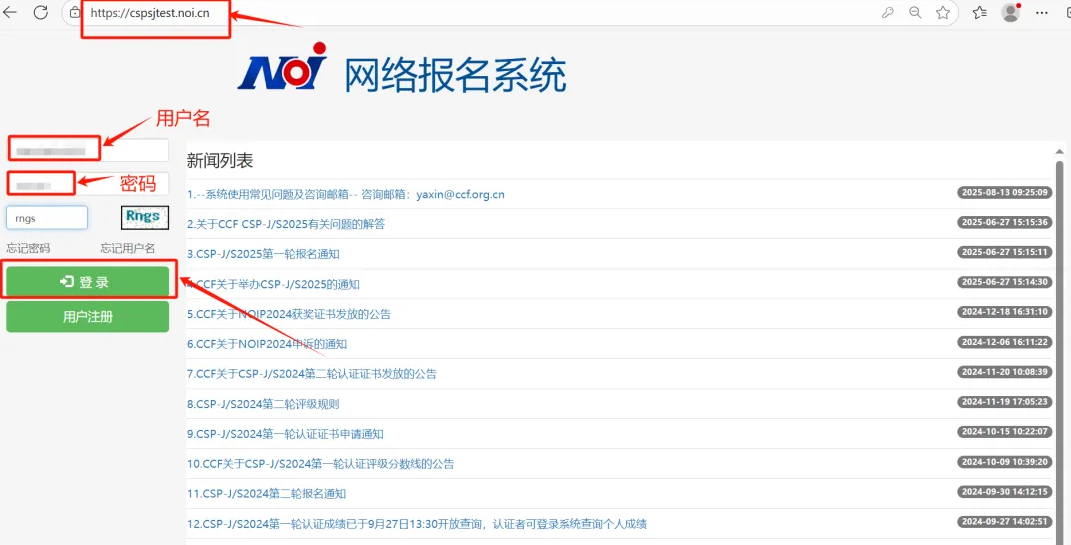
Task: Refresh the Rngs captcha image
Action: [x=144, y=217]
